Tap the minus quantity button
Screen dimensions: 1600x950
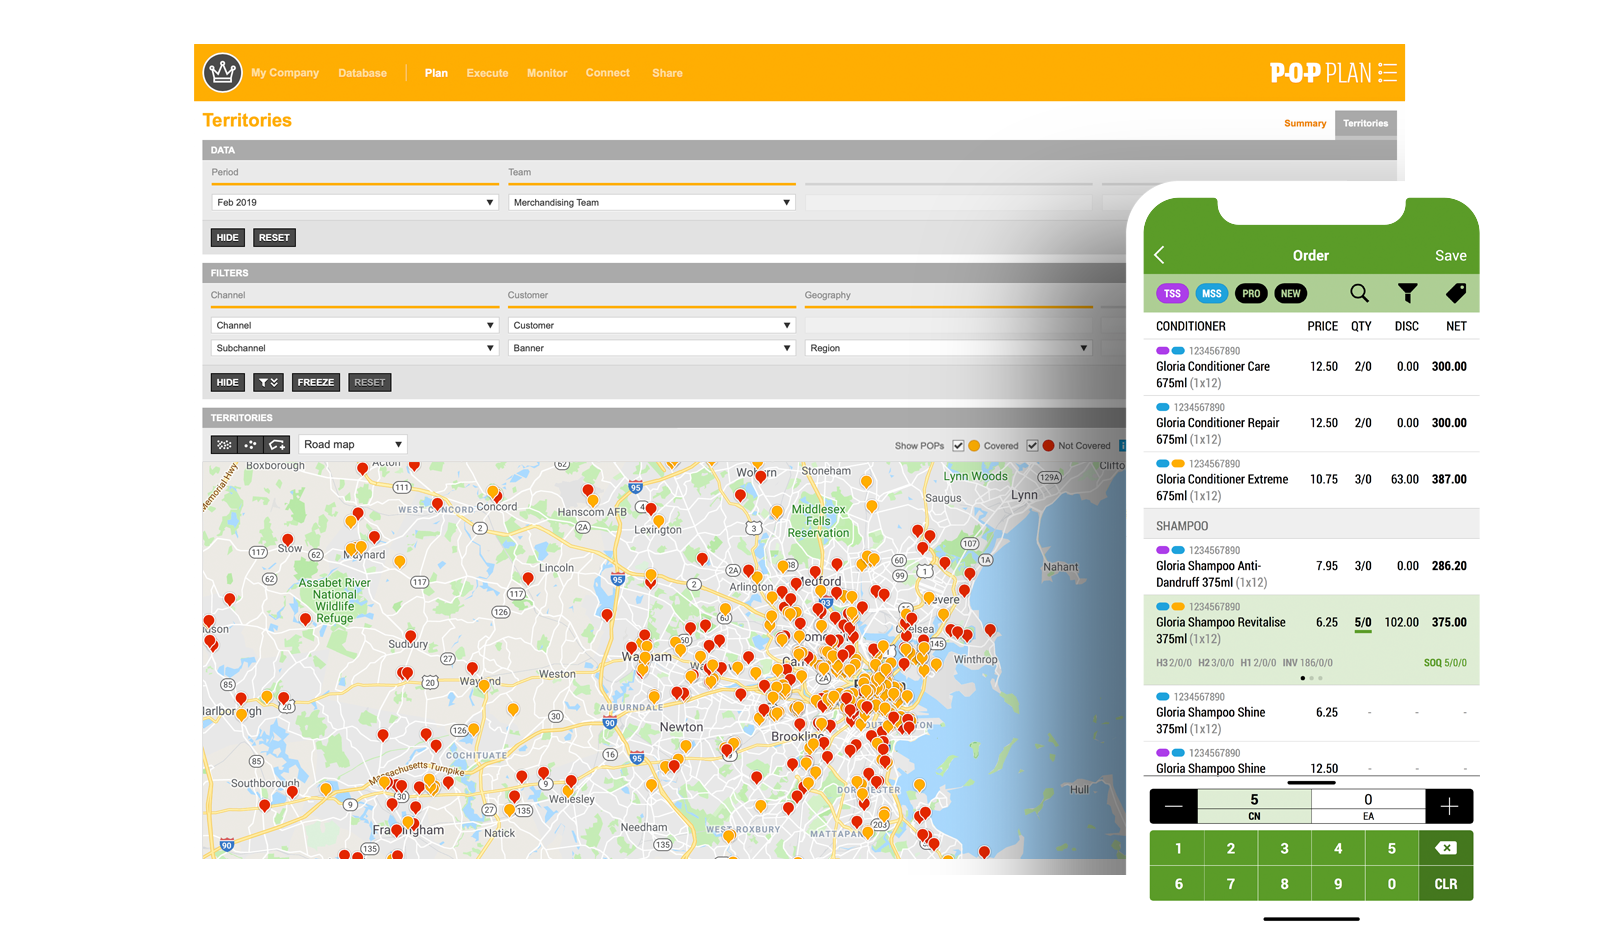[1174, 806]
